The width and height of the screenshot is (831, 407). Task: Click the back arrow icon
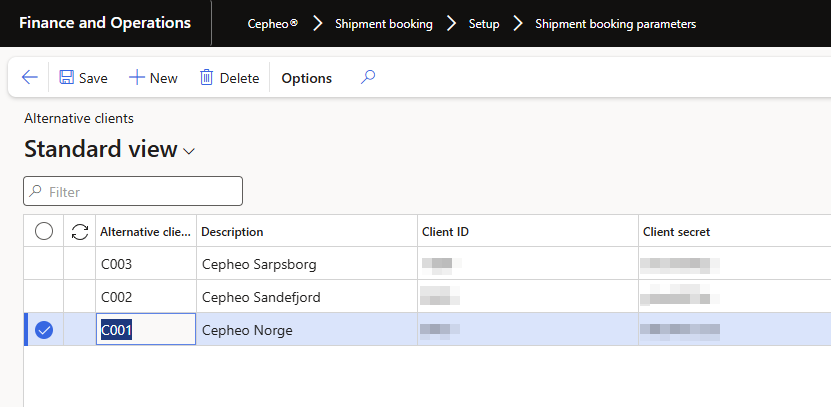pos(29,77)
